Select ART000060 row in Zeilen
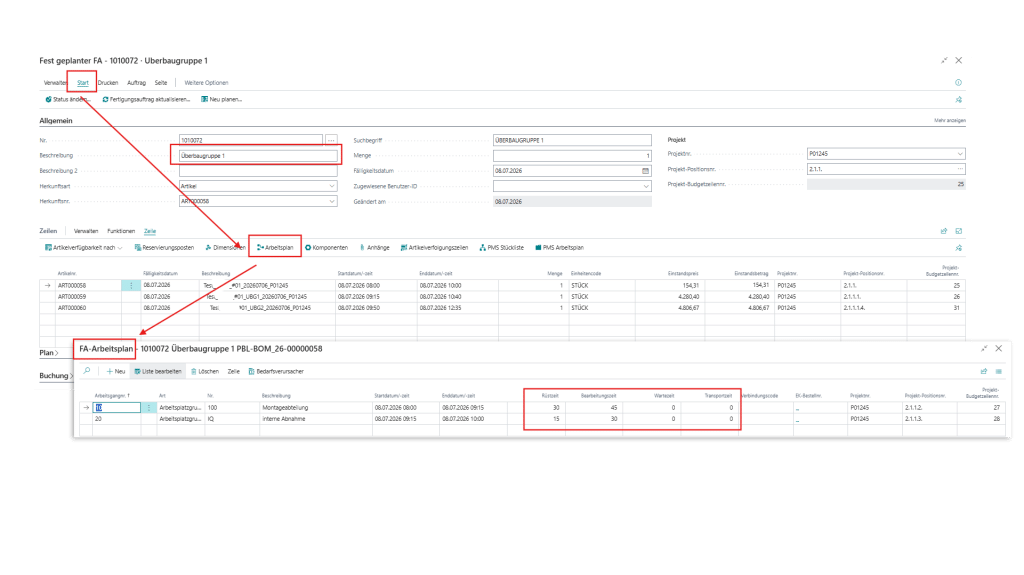This screenshot has height=575, width=1024. pos(502,308)
